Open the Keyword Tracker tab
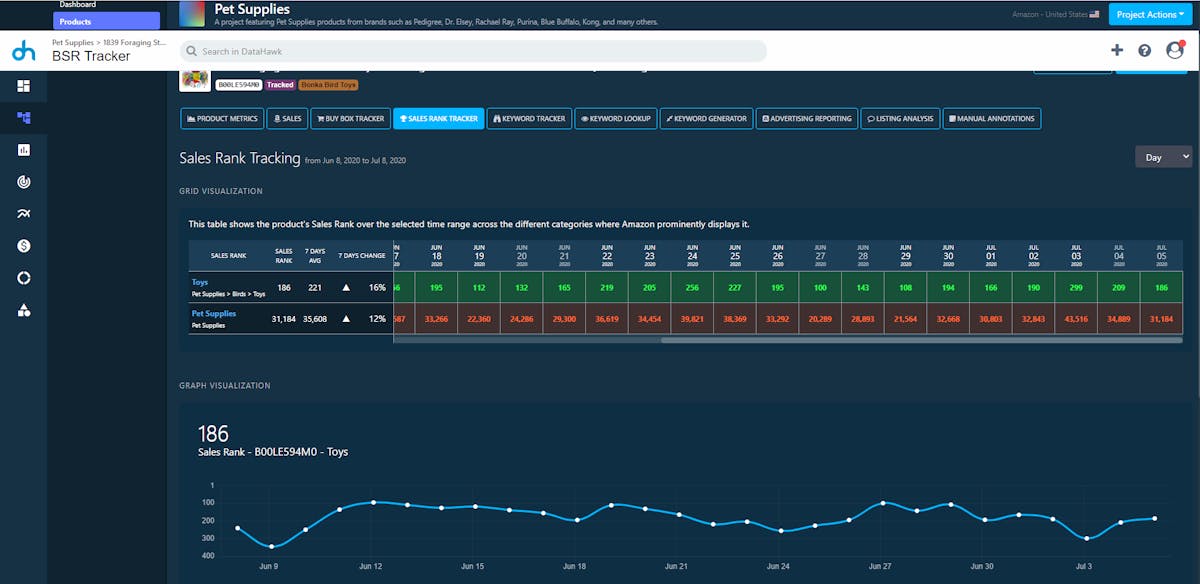Screen dimensions: 1200x584 pyautogui.click(x=529, y=118)
